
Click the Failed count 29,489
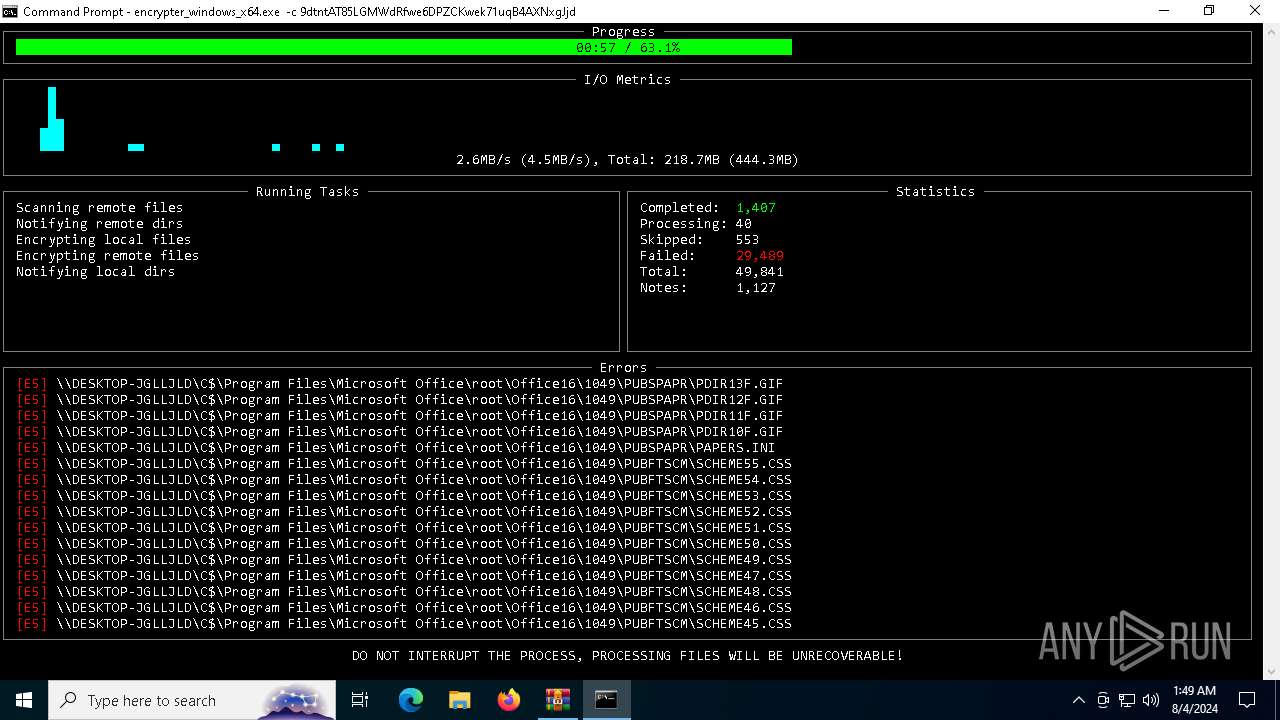click(x=760, y=256)
